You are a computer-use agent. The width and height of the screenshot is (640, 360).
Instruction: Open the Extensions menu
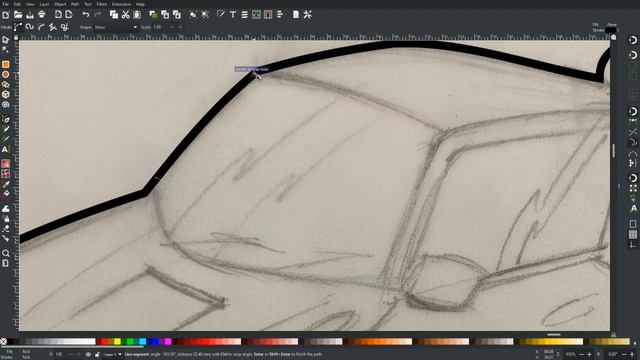[122, 4]
